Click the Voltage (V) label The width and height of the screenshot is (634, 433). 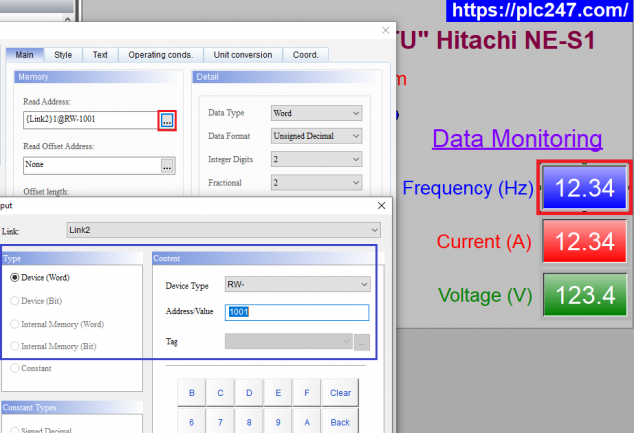click(485, 295)
